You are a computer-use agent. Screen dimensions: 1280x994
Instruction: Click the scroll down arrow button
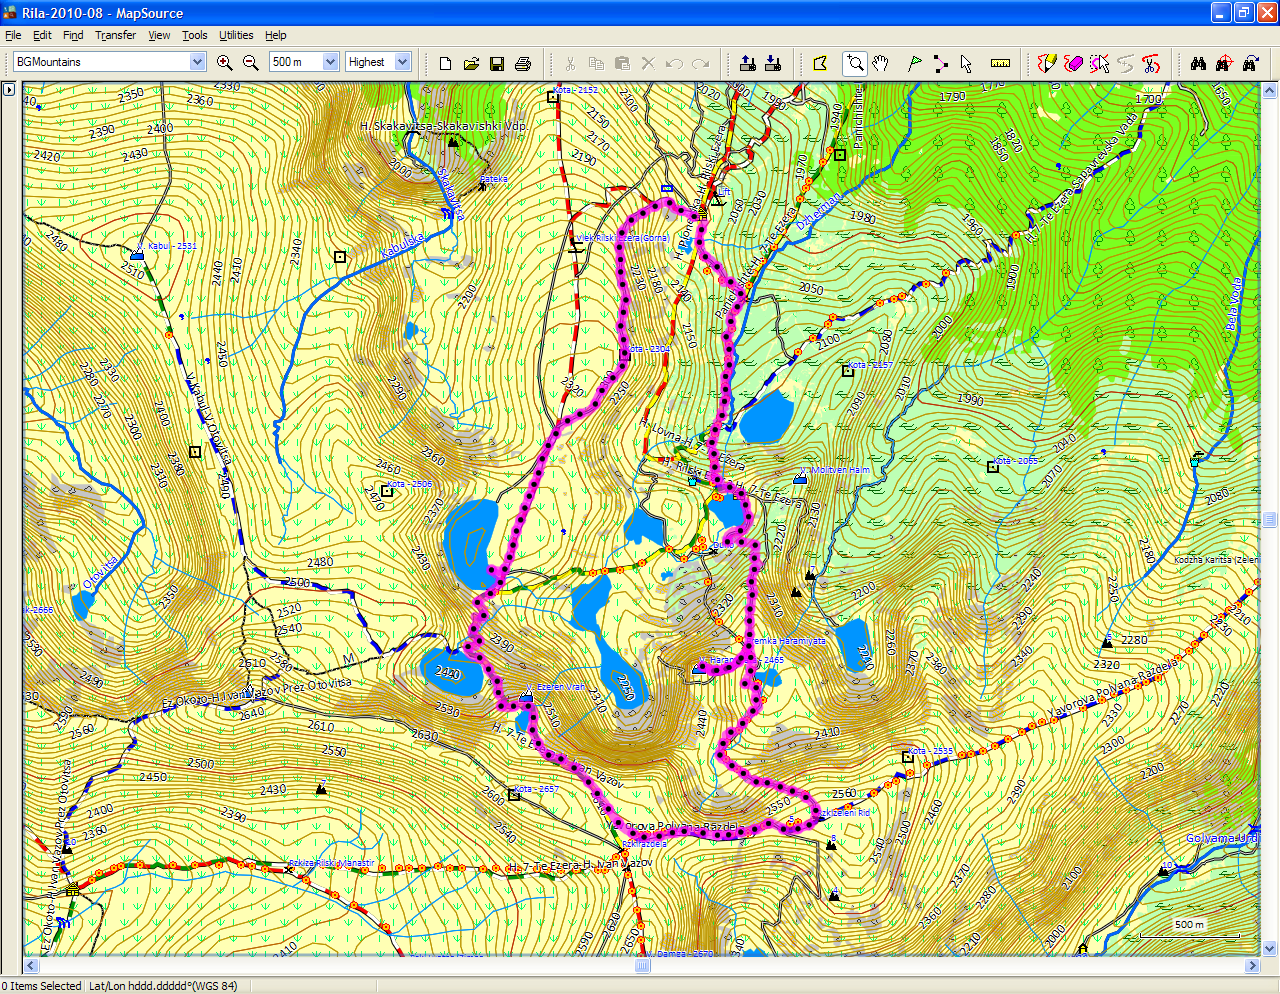(1270, 949)
